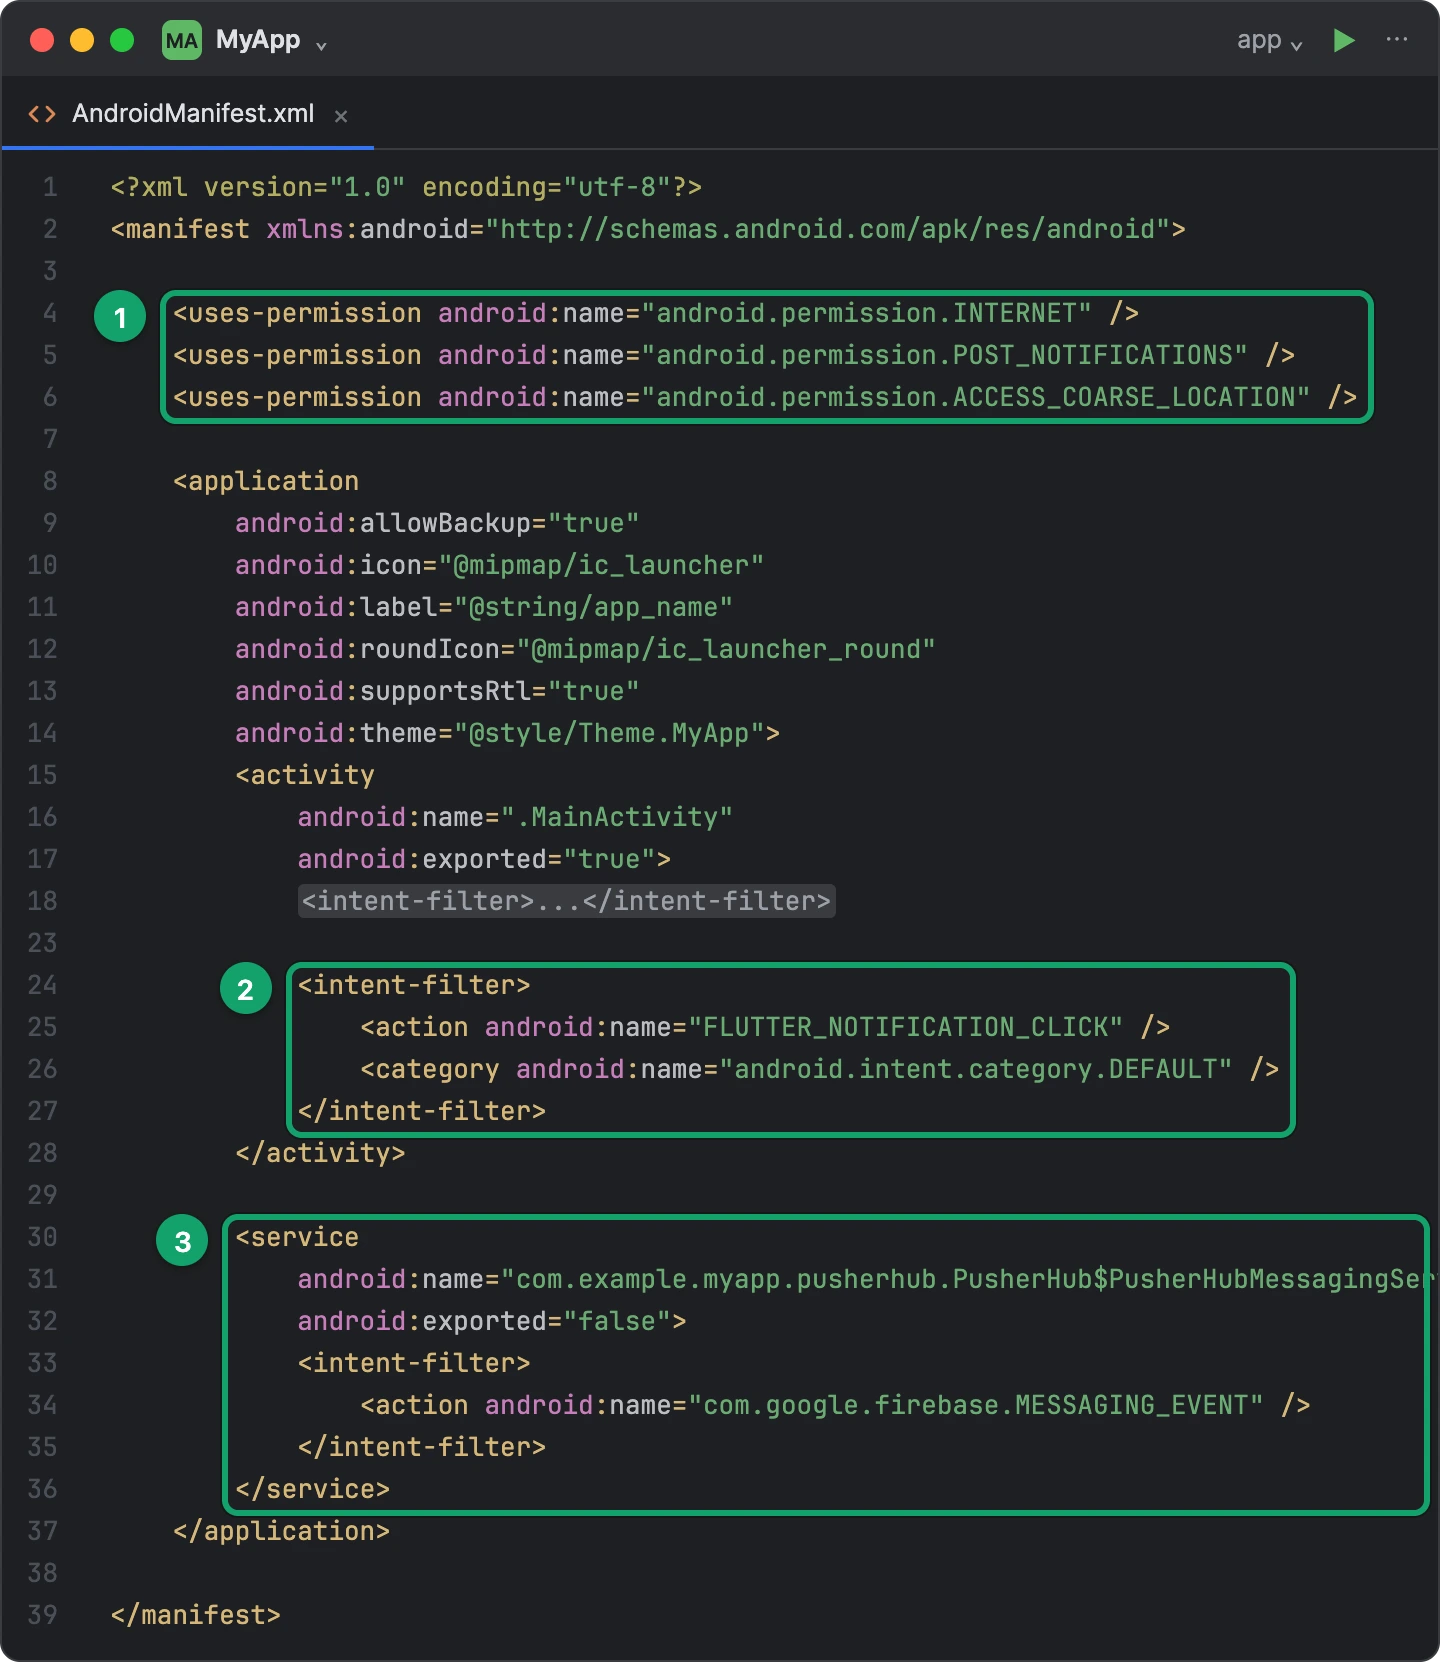
Task: Click the FLUTTER_NOTIFICATION_CLICK action value
Action: [905, 1027]
